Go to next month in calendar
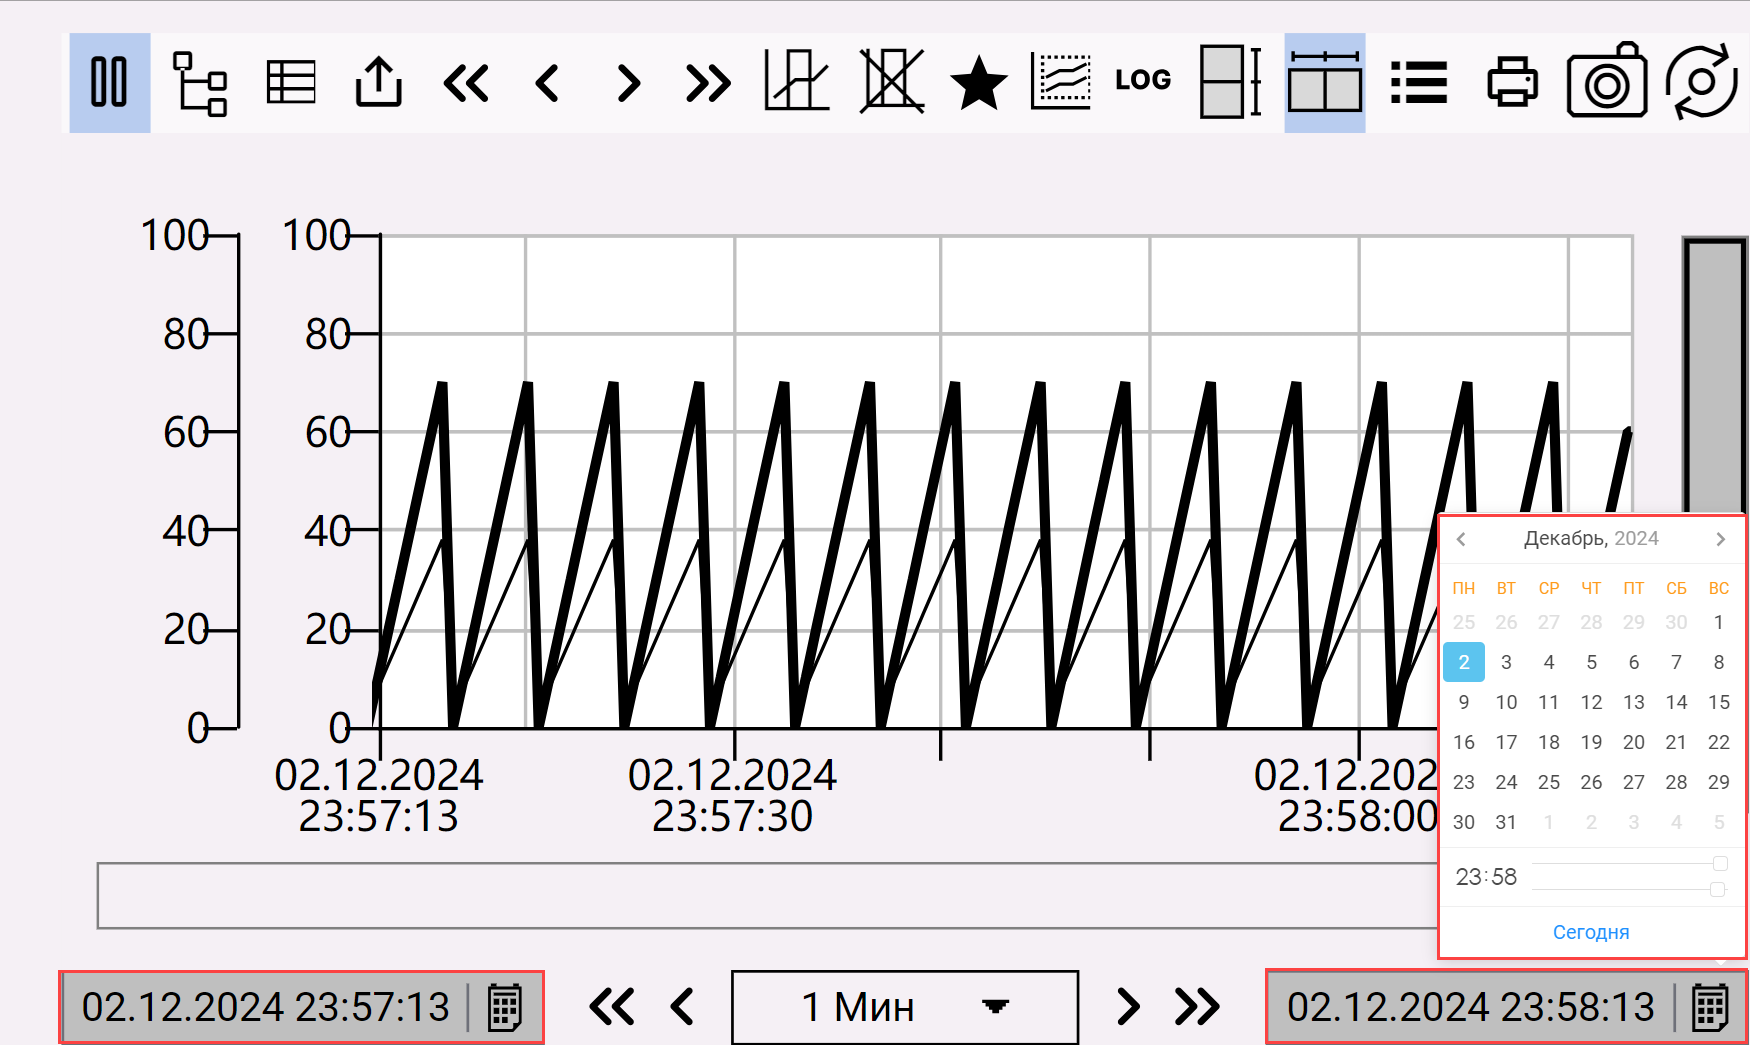 point(1720,539)
